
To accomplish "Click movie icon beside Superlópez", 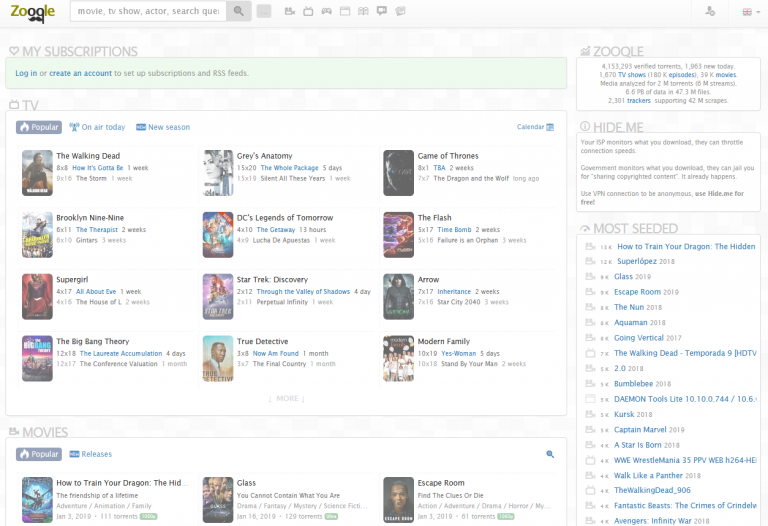I will [x=590, y=261].
